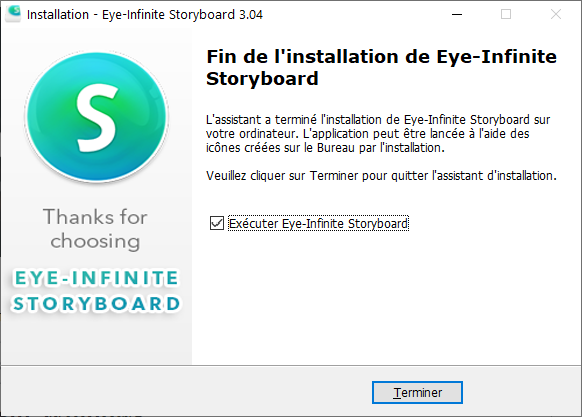The height and width of the screenshot is (417, 582).
Task: Click the large green Storyboard S logo
Action: 97,117
